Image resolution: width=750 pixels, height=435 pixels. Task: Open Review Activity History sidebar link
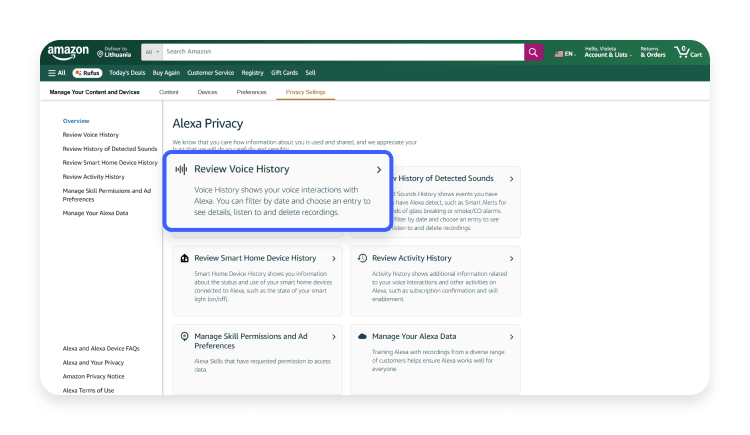[x=94, y=177]
